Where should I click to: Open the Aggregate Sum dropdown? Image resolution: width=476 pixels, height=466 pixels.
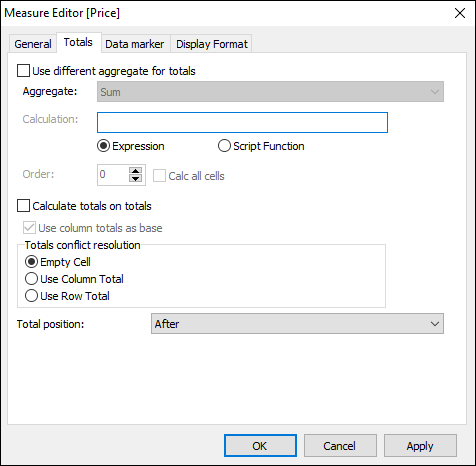coord(270,92)
